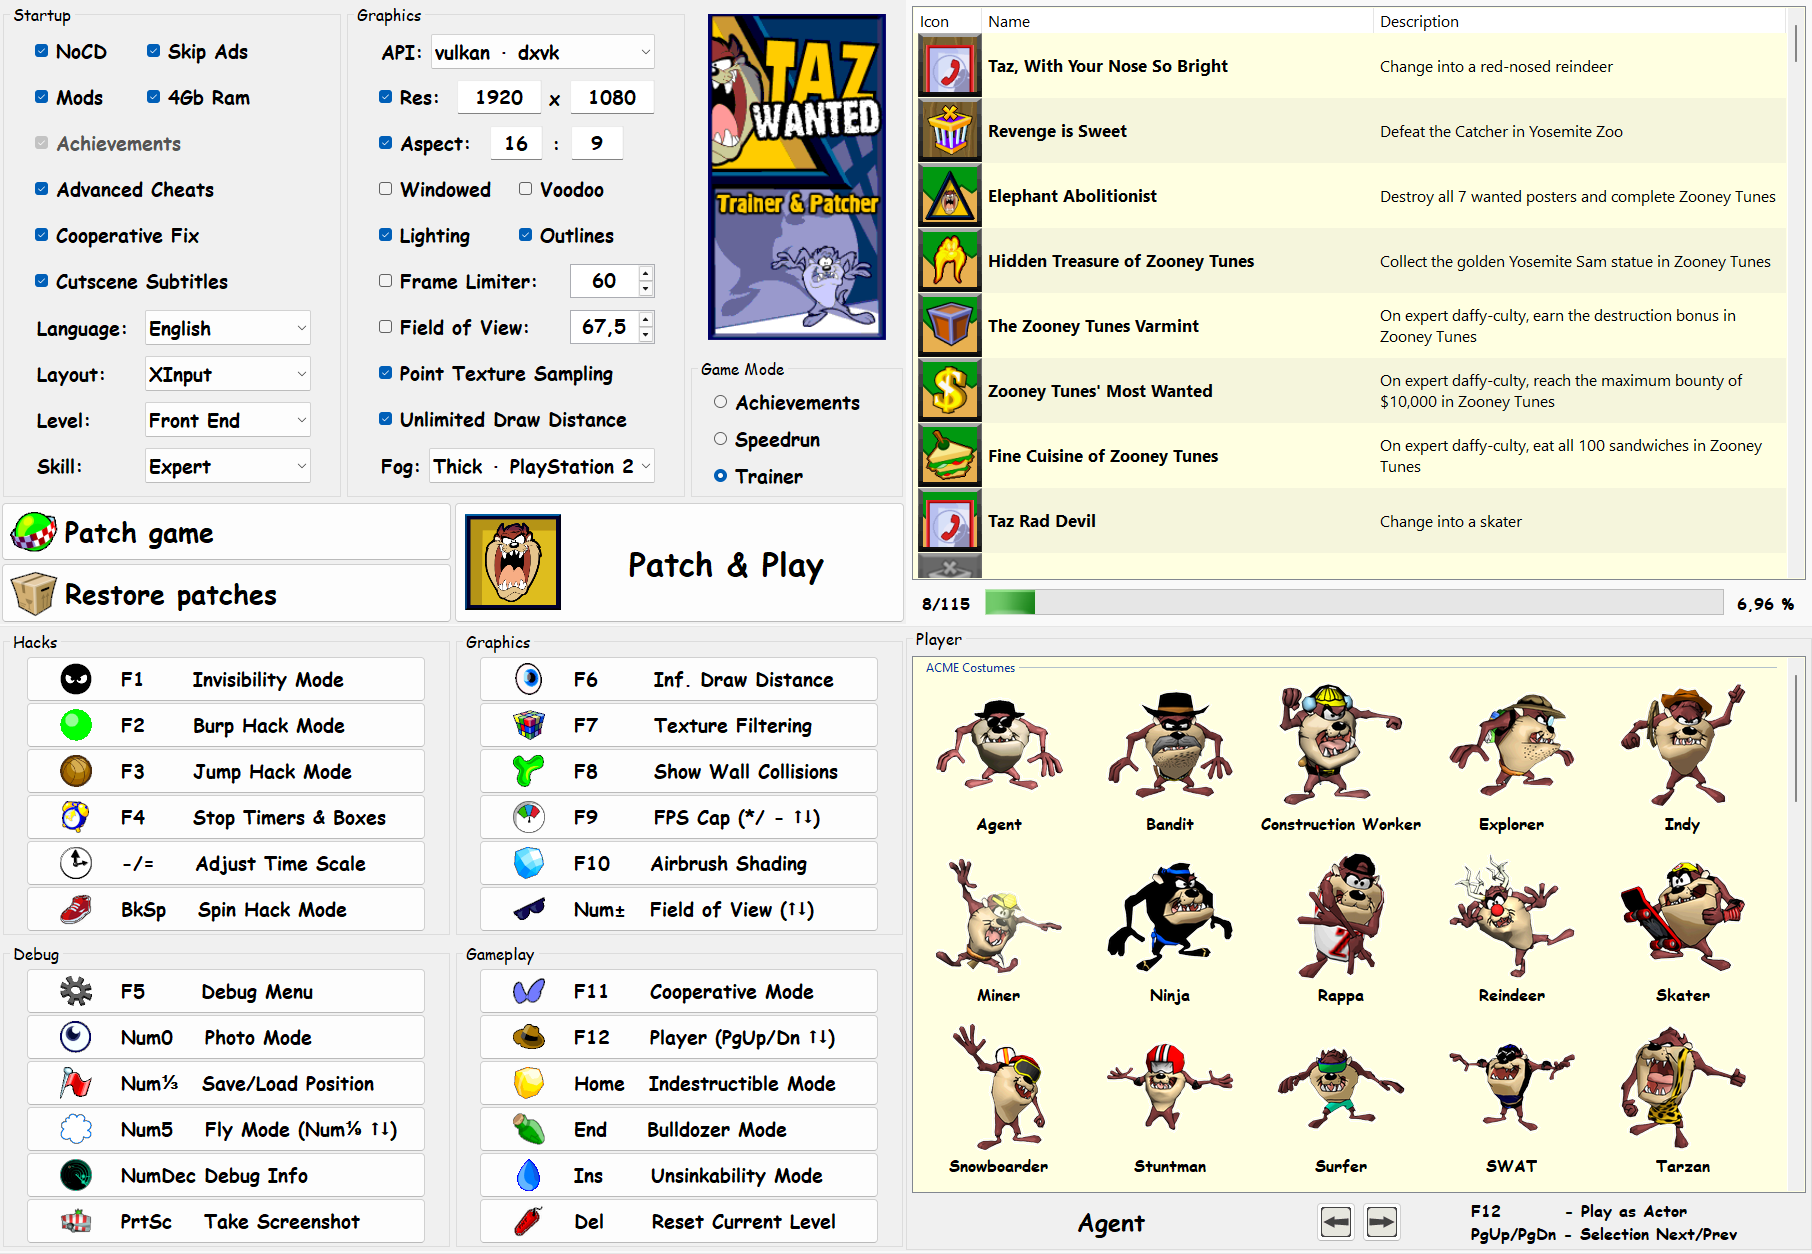The width and height of the screenshot is (1812, 1254).
Task: Open the Language dropdown
Action: (x=228, y=328)
